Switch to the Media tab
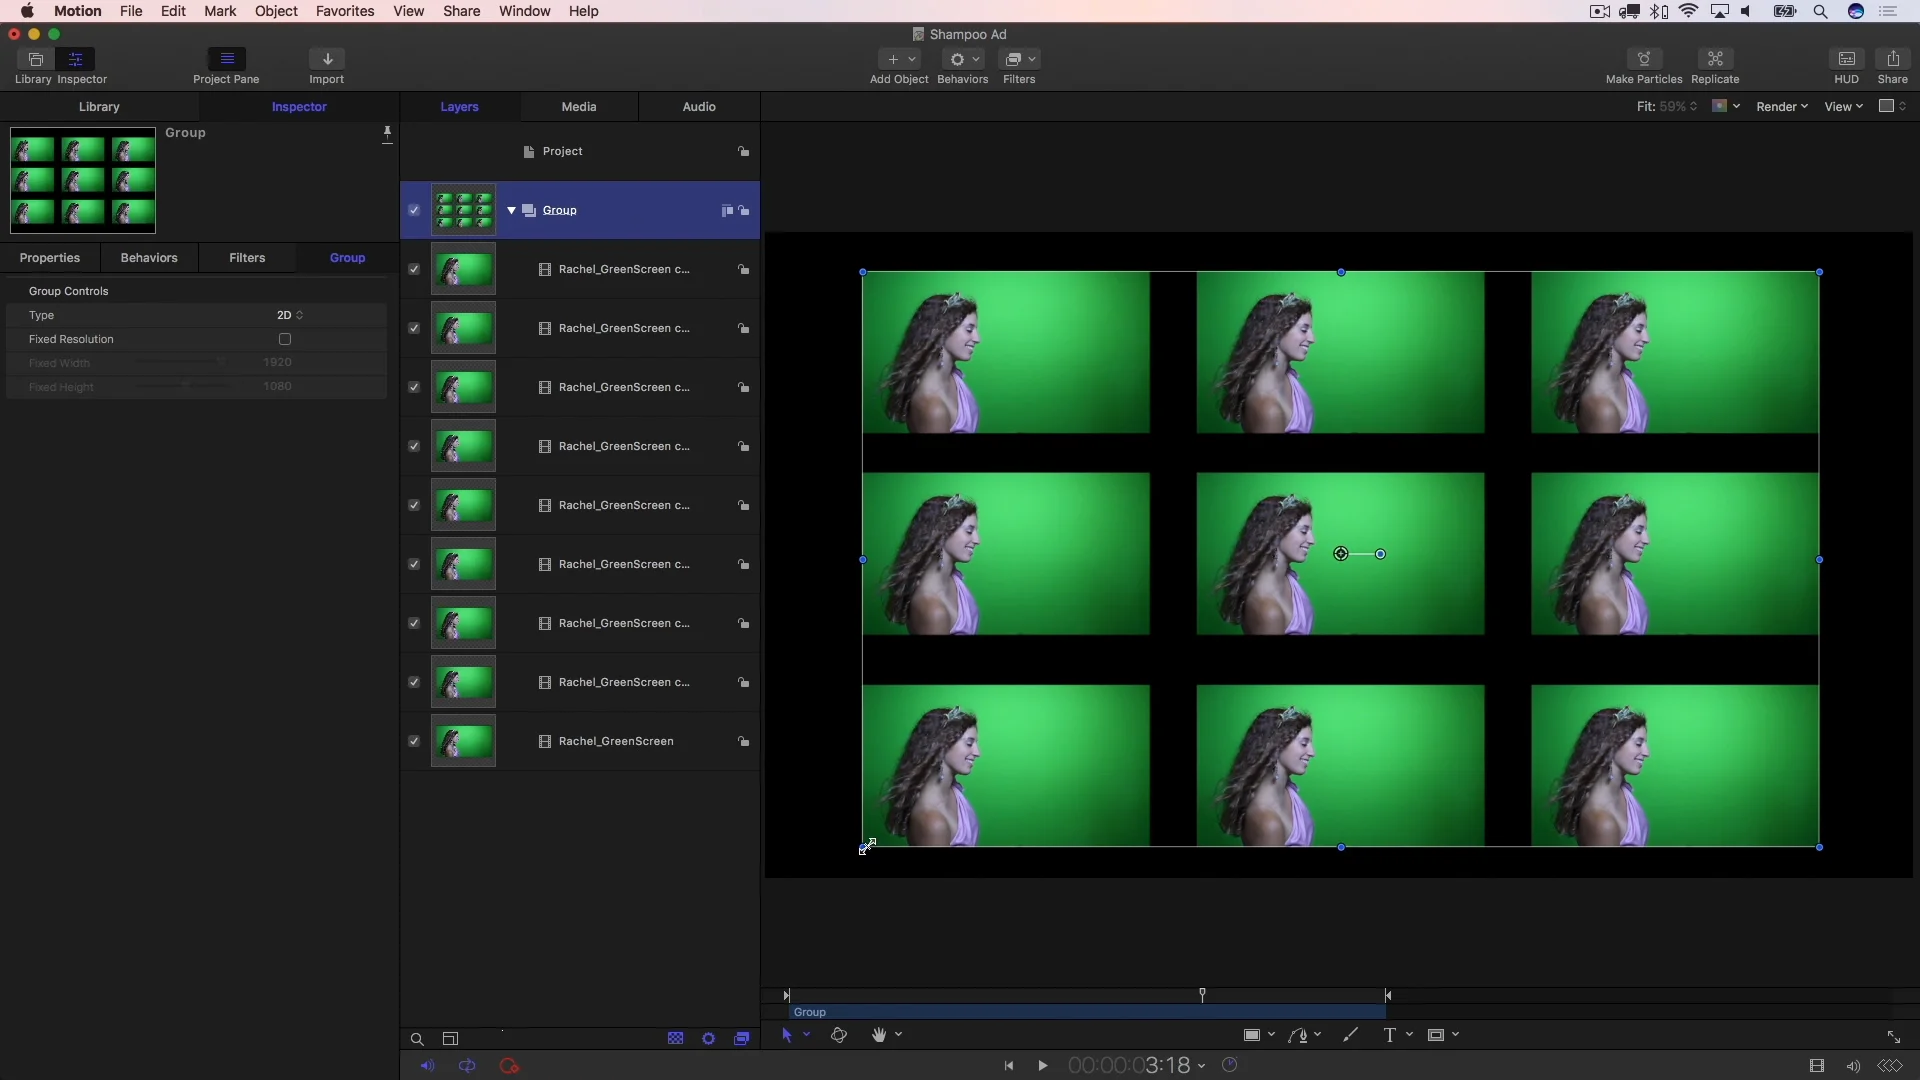The width and height of the screenshot is (1920, 1080). 578,106
